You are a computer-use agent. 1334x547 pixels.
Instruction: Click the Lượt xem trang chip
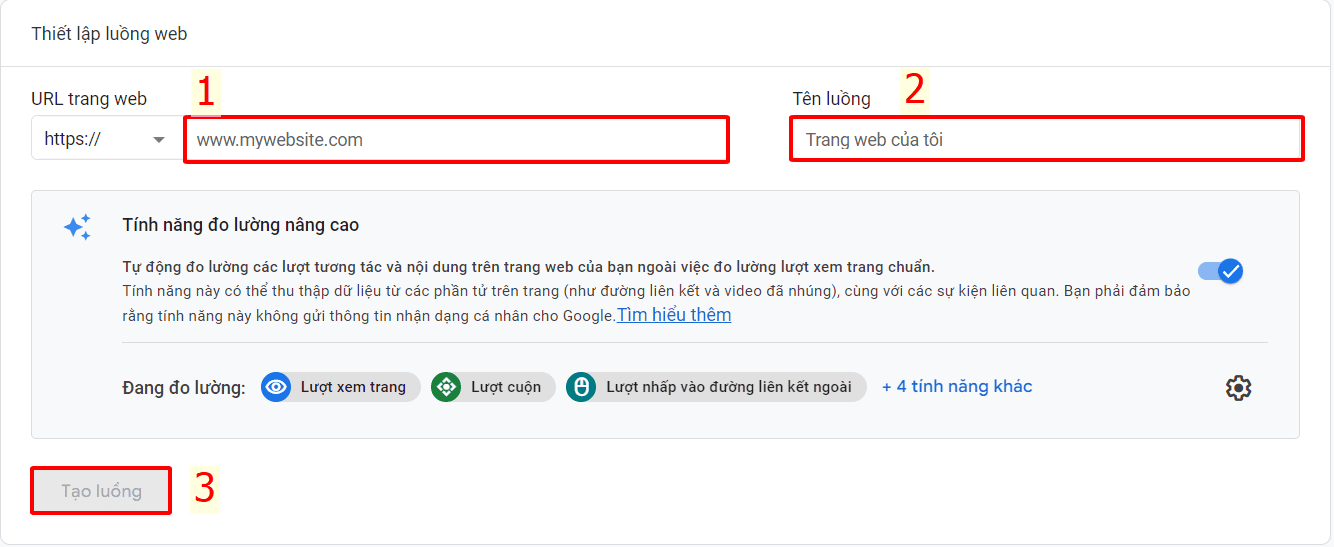(x=339, y=387)
